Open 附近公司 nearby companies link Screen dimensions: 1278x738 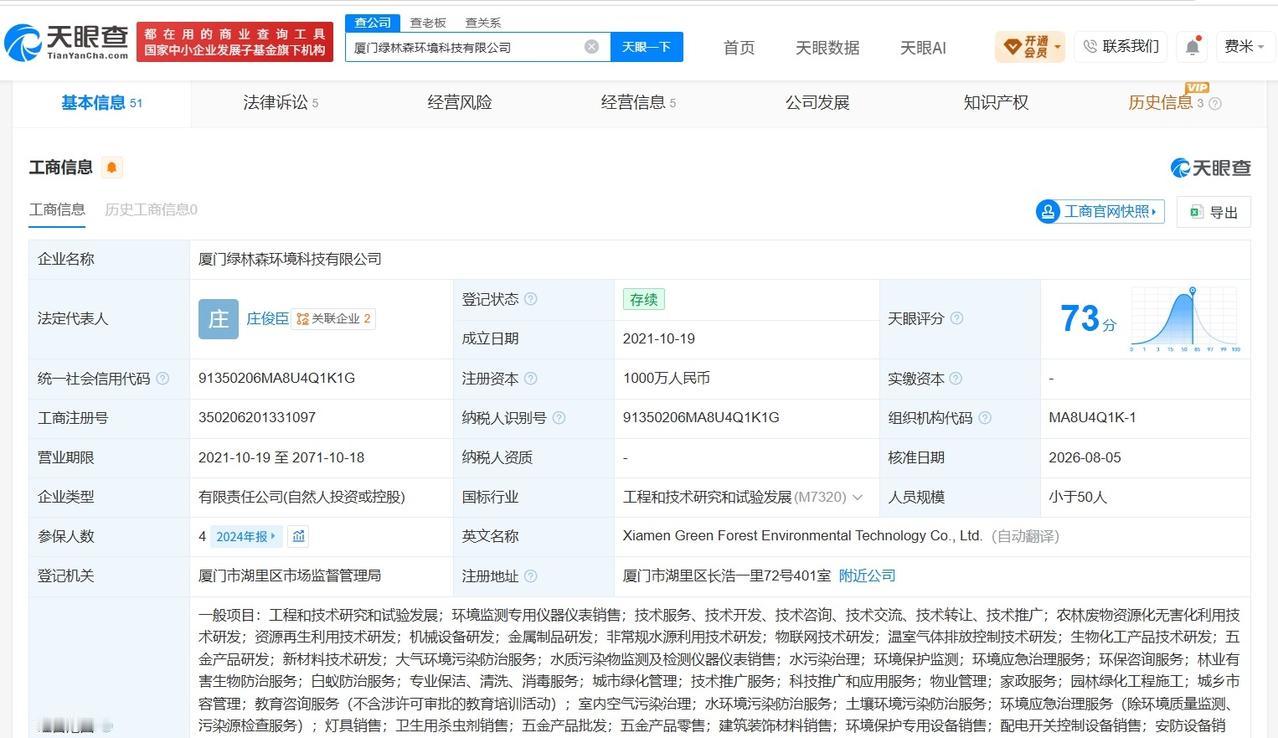(867, 576)
